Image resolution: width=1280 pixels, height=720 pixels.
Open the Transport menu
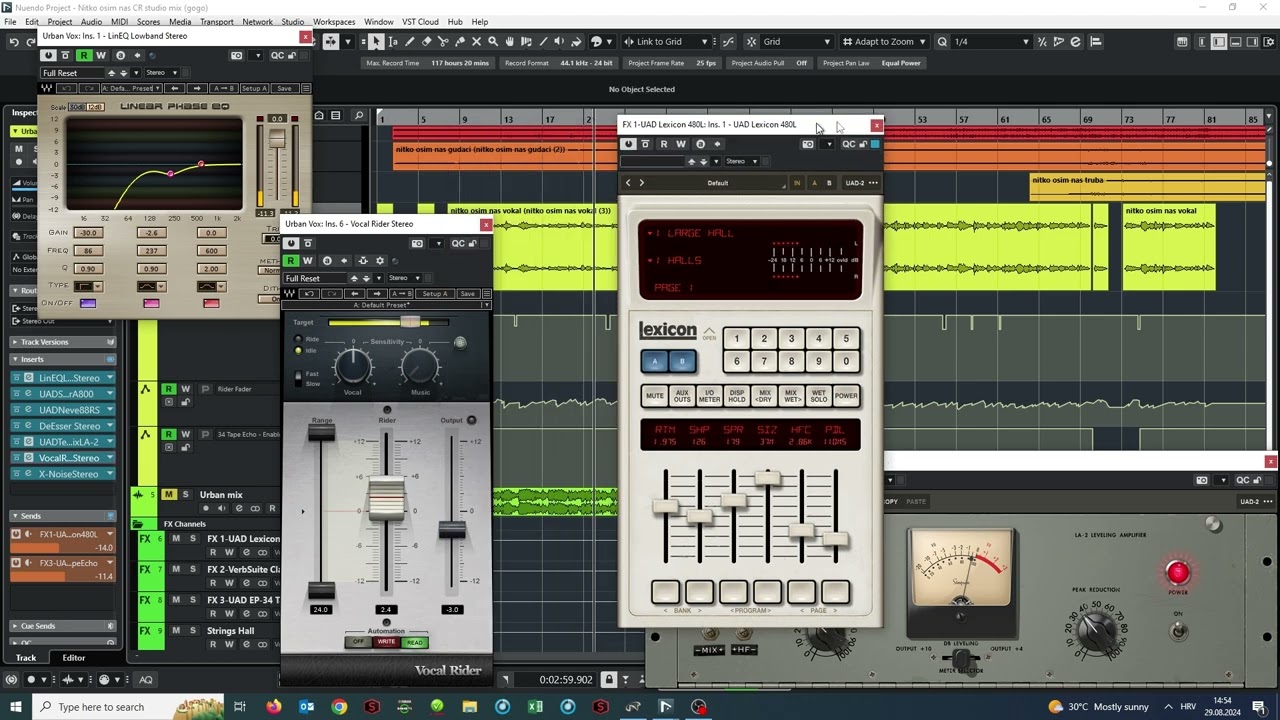tap(217, 22)
